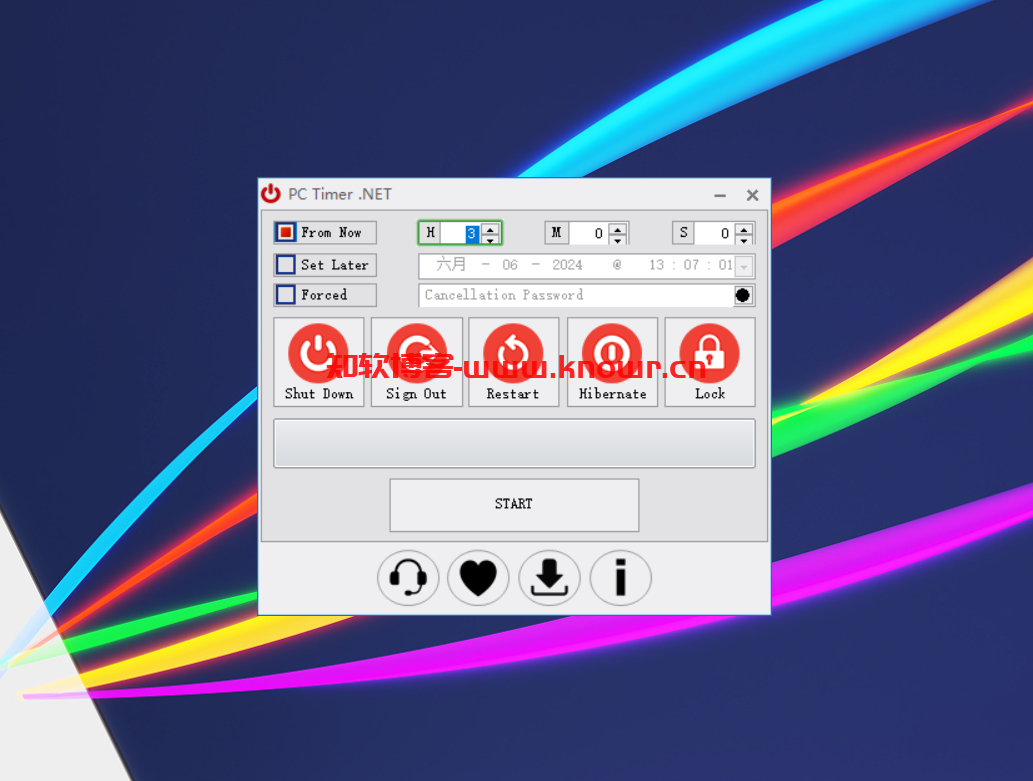The height and width of the screenshot is (781, 1033).
Task: Decrease seconds with down arrow
Action: 744,239
